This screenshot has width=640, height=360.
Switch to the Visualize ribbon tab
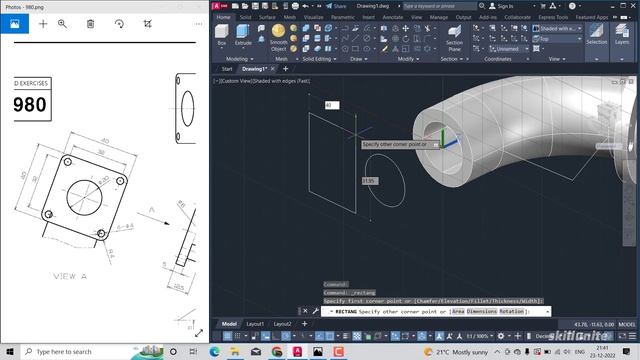tap(313, 17)
